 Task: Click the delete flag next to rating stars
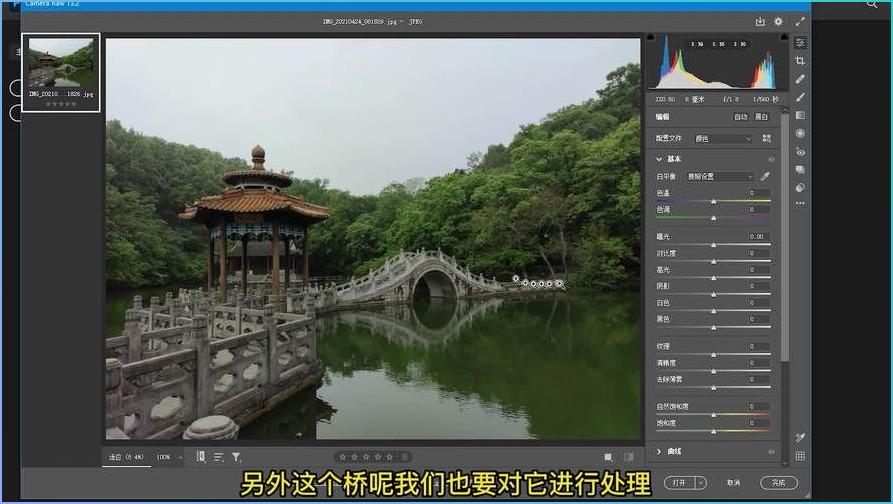click(x=405, y=457)
